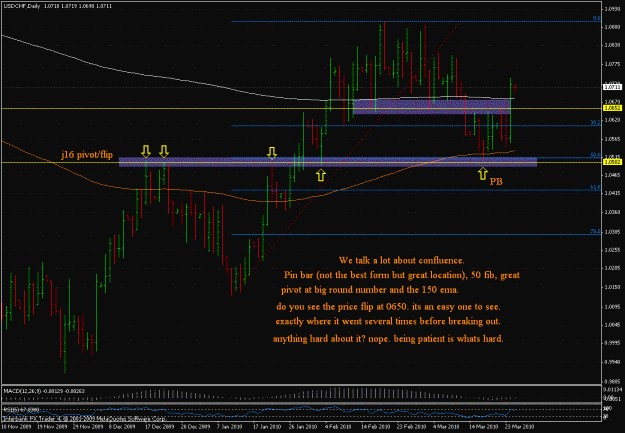625x433 pixels.
Task: Click the 1.0150 price scale value
Action: (613, 287)
